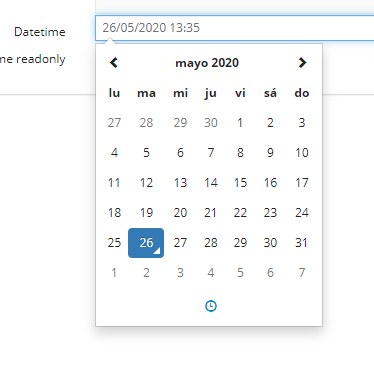Open month selection via 'mayo 2020' header
The image size is (374, 376).
[207, 63]
